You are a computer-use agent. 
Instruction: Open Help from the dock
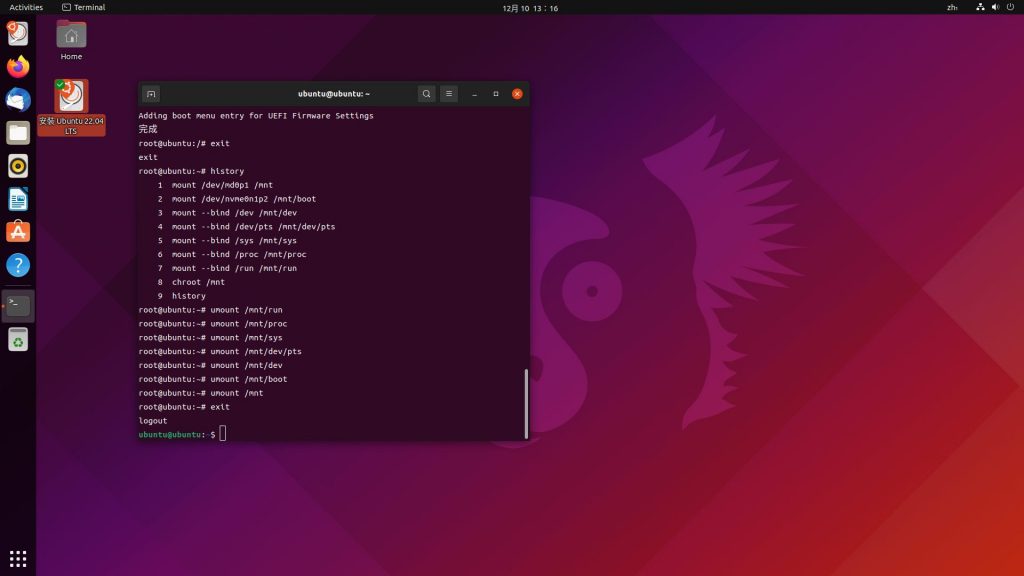(x=18, y=265)
